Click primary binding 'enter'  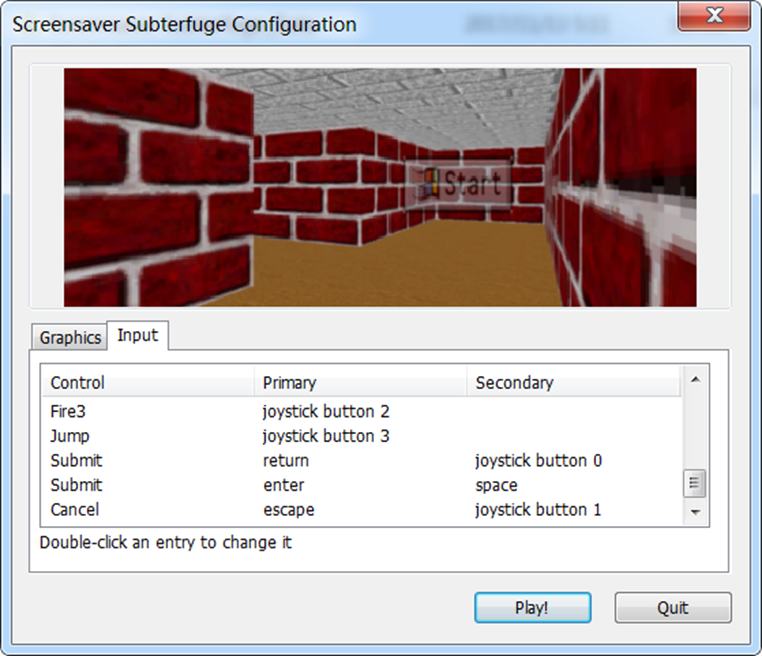click(x=284, y=485)
